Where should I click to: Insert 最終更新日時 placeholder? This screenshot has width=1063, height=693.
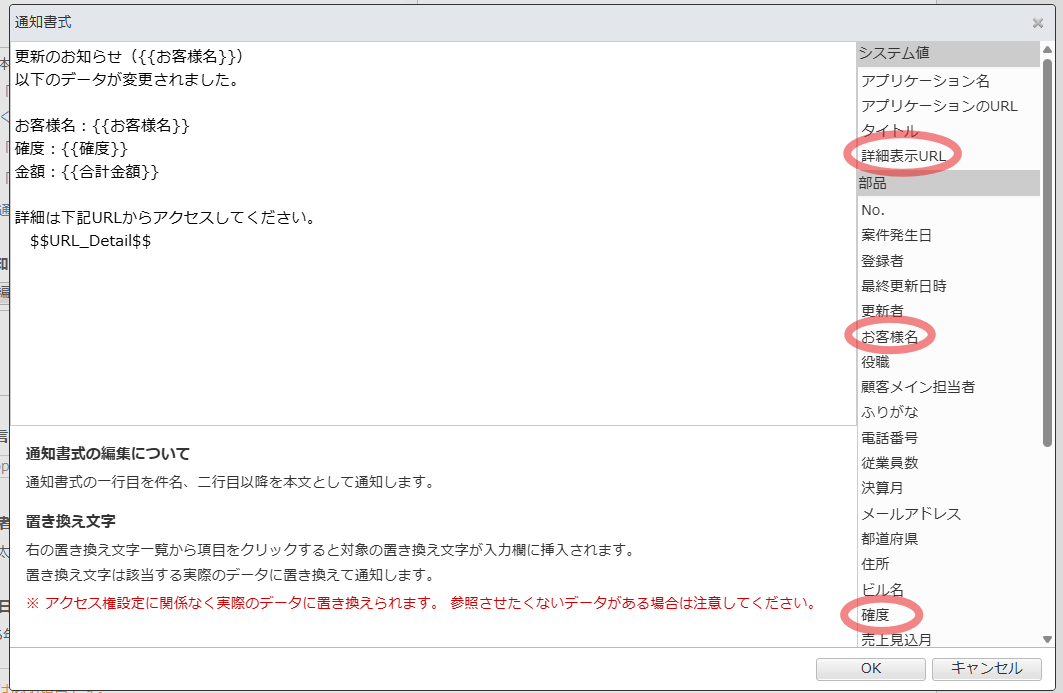point(903,286)
